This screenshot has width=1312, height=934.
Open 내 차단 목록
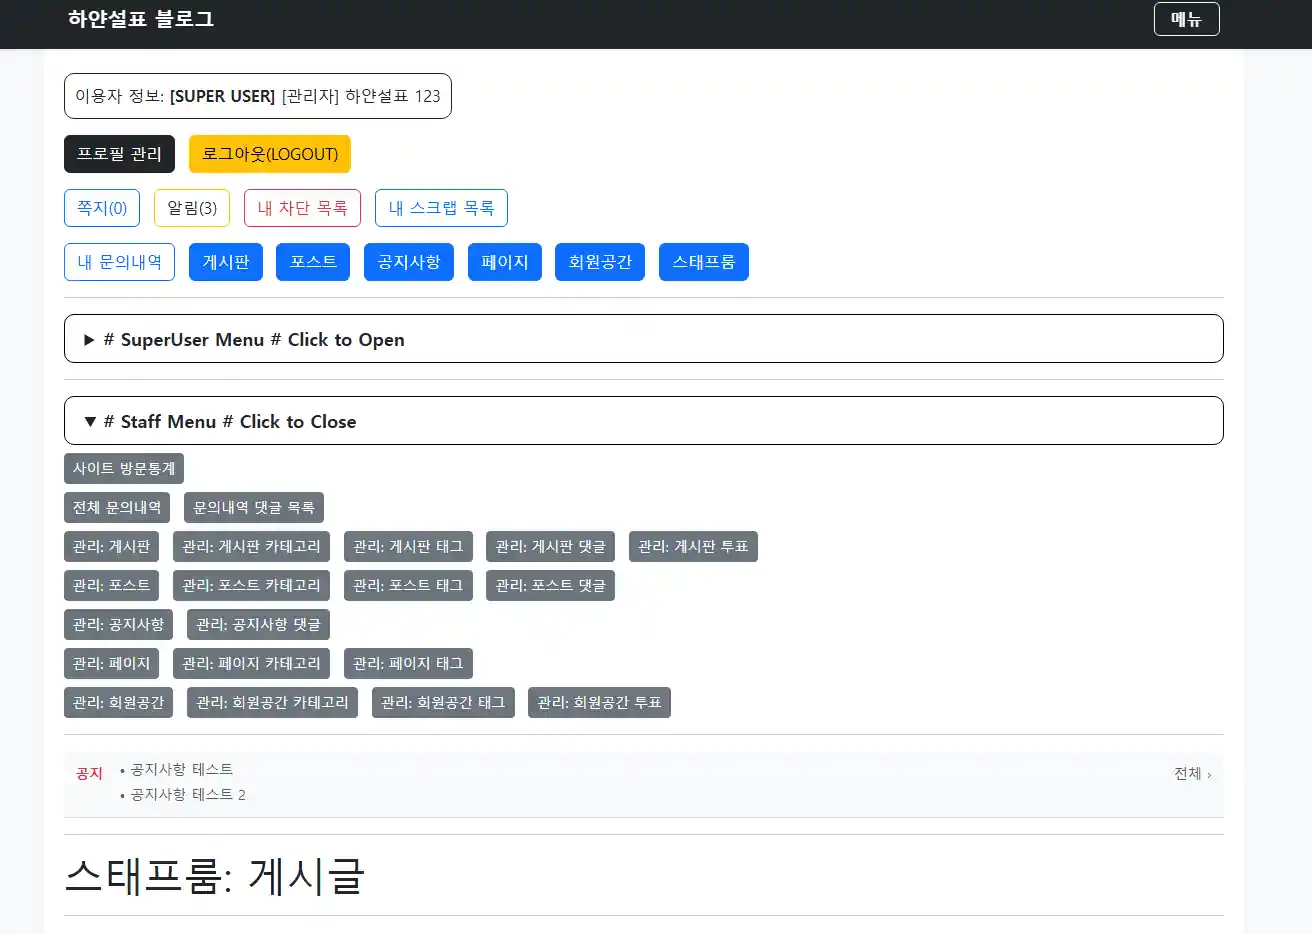302,208
